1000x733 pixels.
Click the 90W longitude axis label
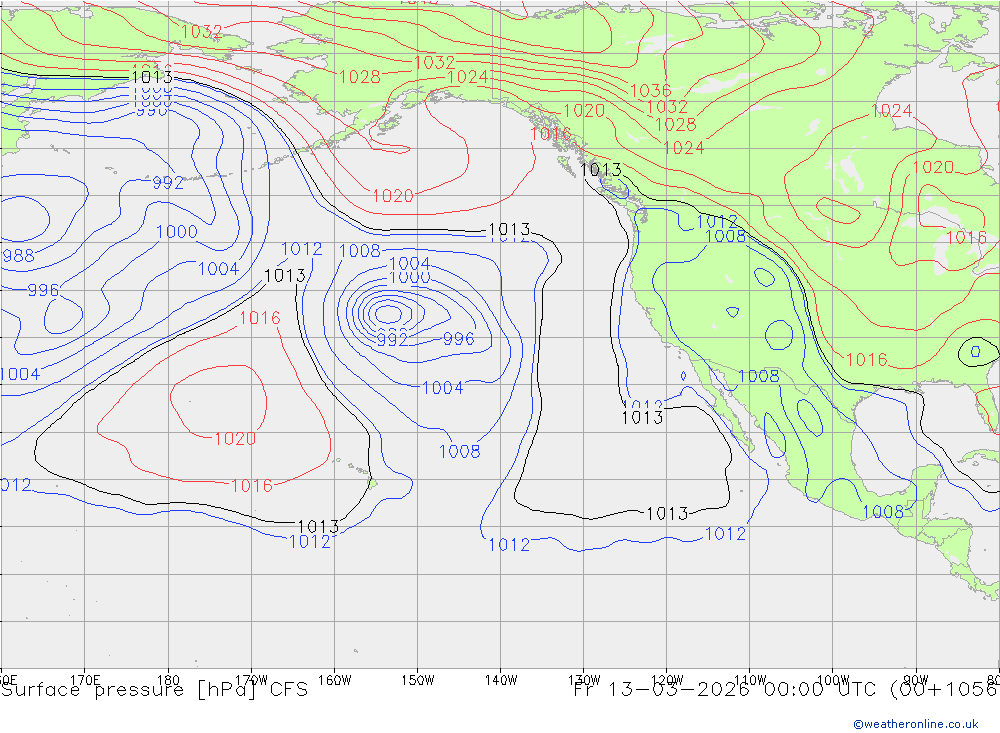pyautogui.click(x=916, y=679)
